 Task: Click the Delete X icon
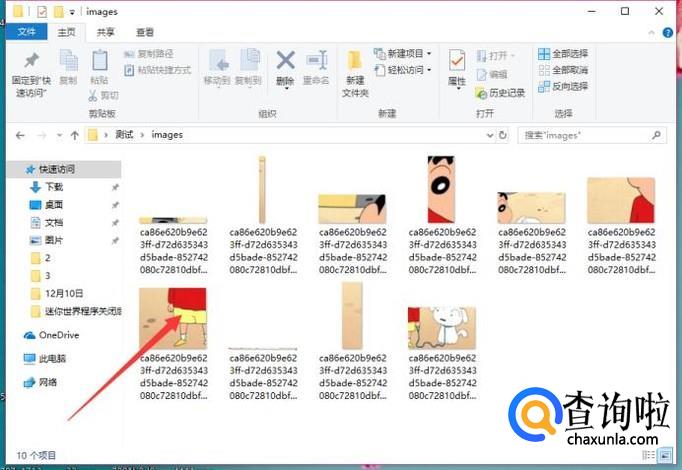285,60
